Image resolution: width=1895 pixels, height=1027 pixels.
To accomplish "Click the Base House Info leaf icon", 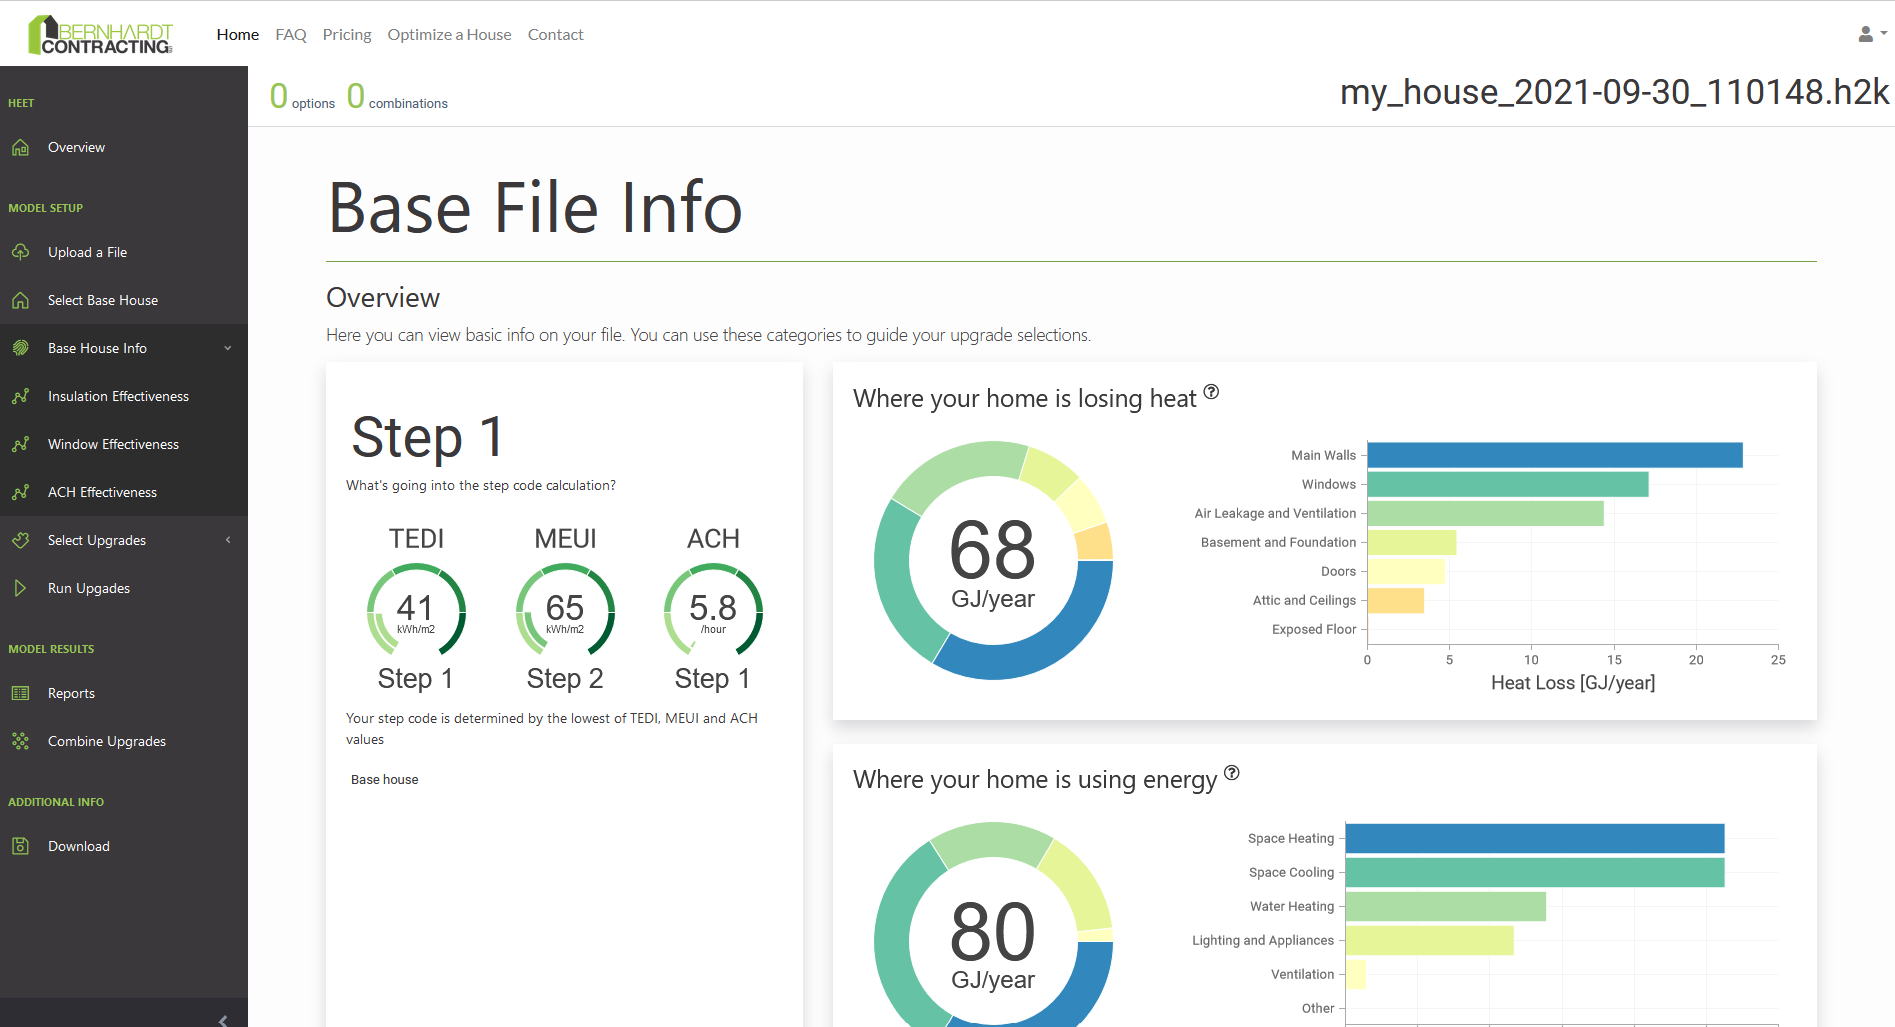I will click(x=21, y=347).
